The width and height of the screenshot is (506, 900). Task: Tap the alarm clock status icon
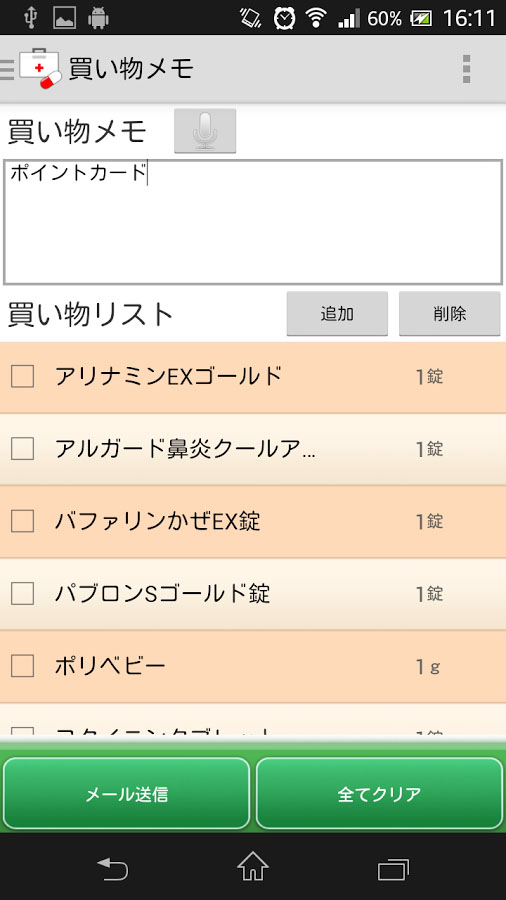pos(285,18)
